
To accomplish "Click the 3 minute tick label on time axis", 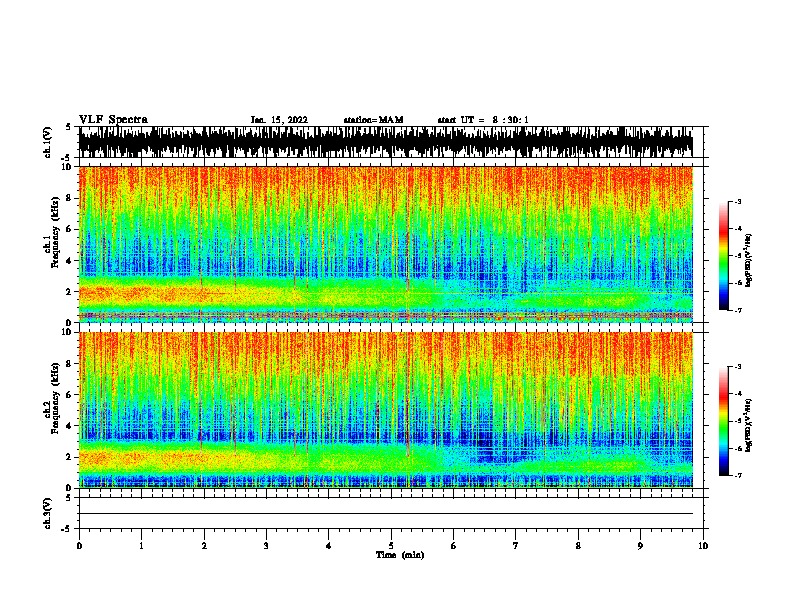I will 266,546.
